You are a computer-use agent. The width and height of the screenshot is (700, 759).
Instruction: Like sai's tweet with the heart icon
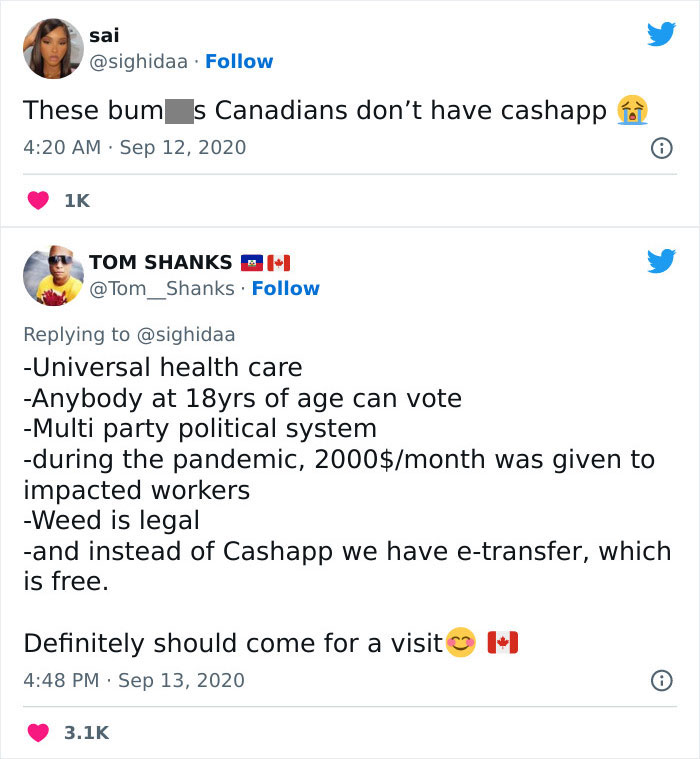tap(37, 201)
